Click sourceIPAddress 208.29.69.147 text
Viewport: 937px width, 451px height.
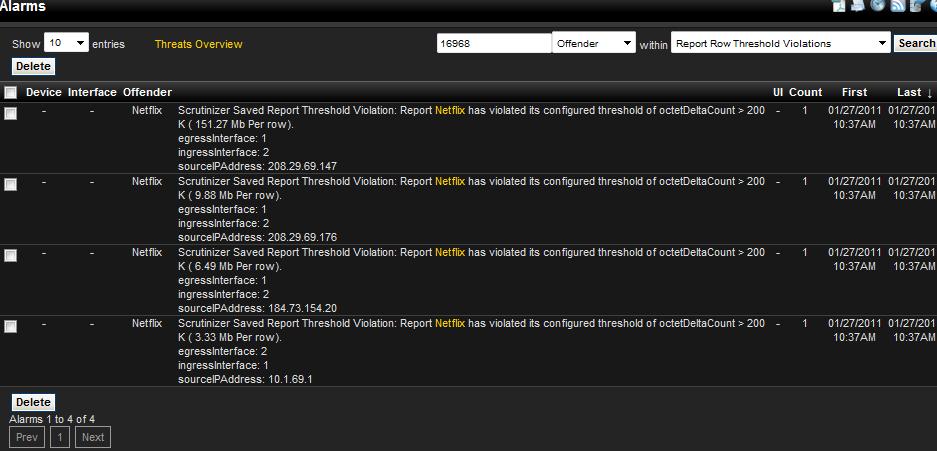[258, 167]
